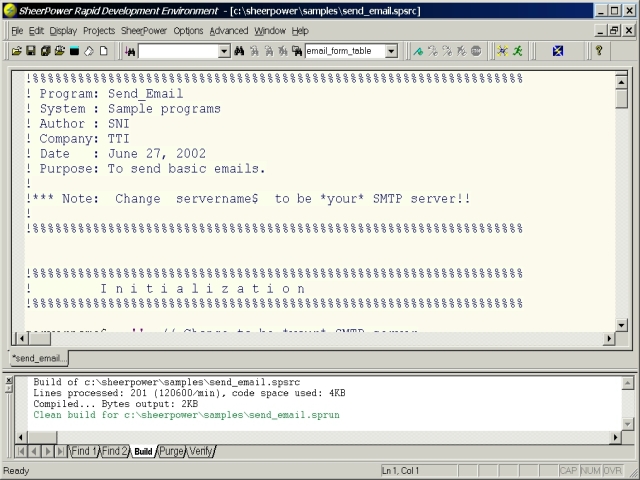Click the email_form_table combo box
Screen dimensions: 640x480
351,51
